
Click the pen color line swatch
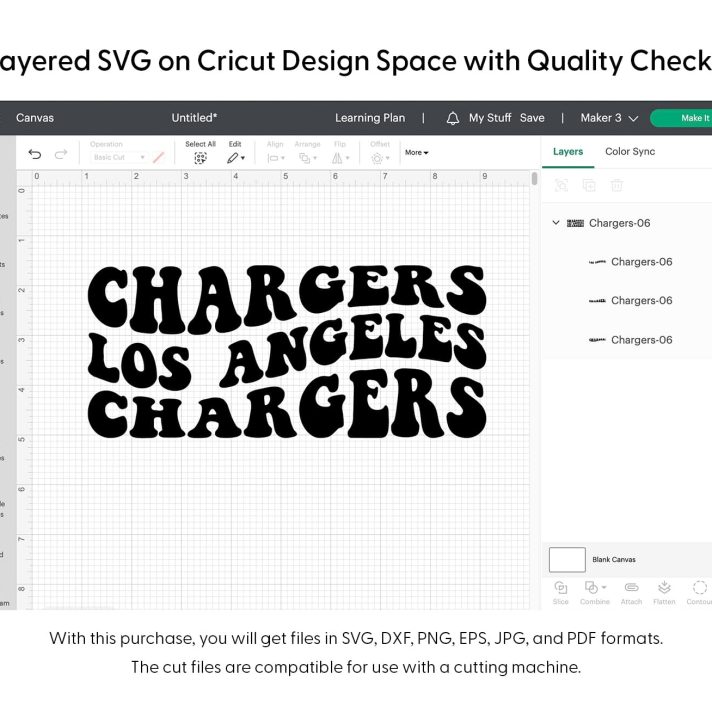(158, 158)
